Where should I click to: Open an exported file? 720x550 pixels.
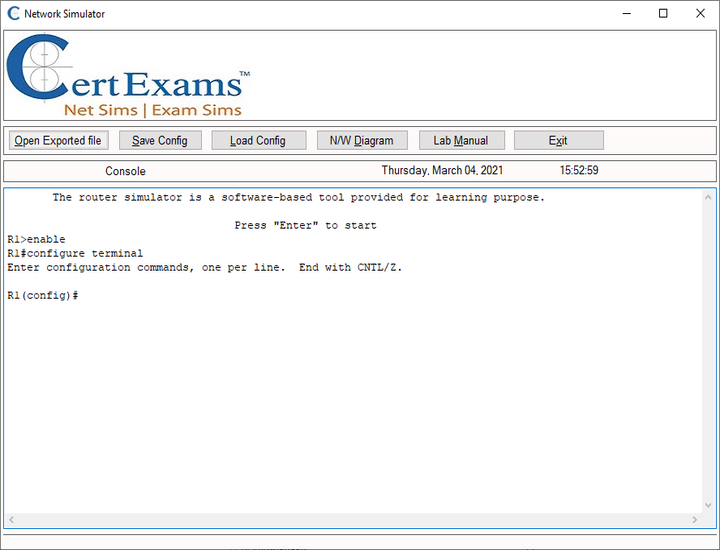click(x=58, y=140)
